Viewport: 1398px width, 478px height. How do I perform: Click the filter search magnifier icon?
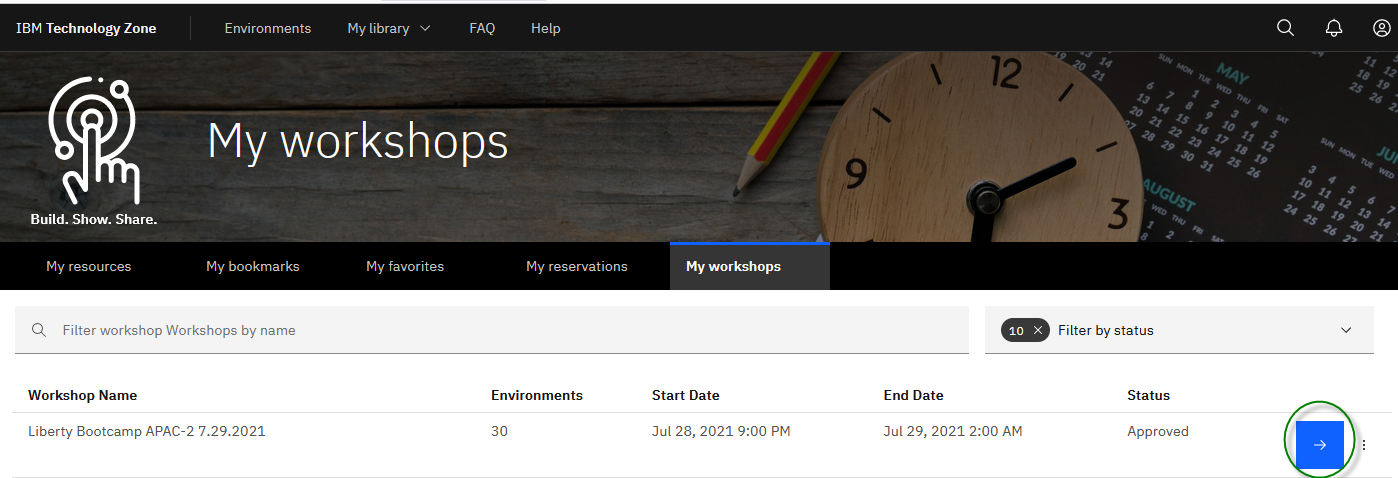(x=39, y=330)
